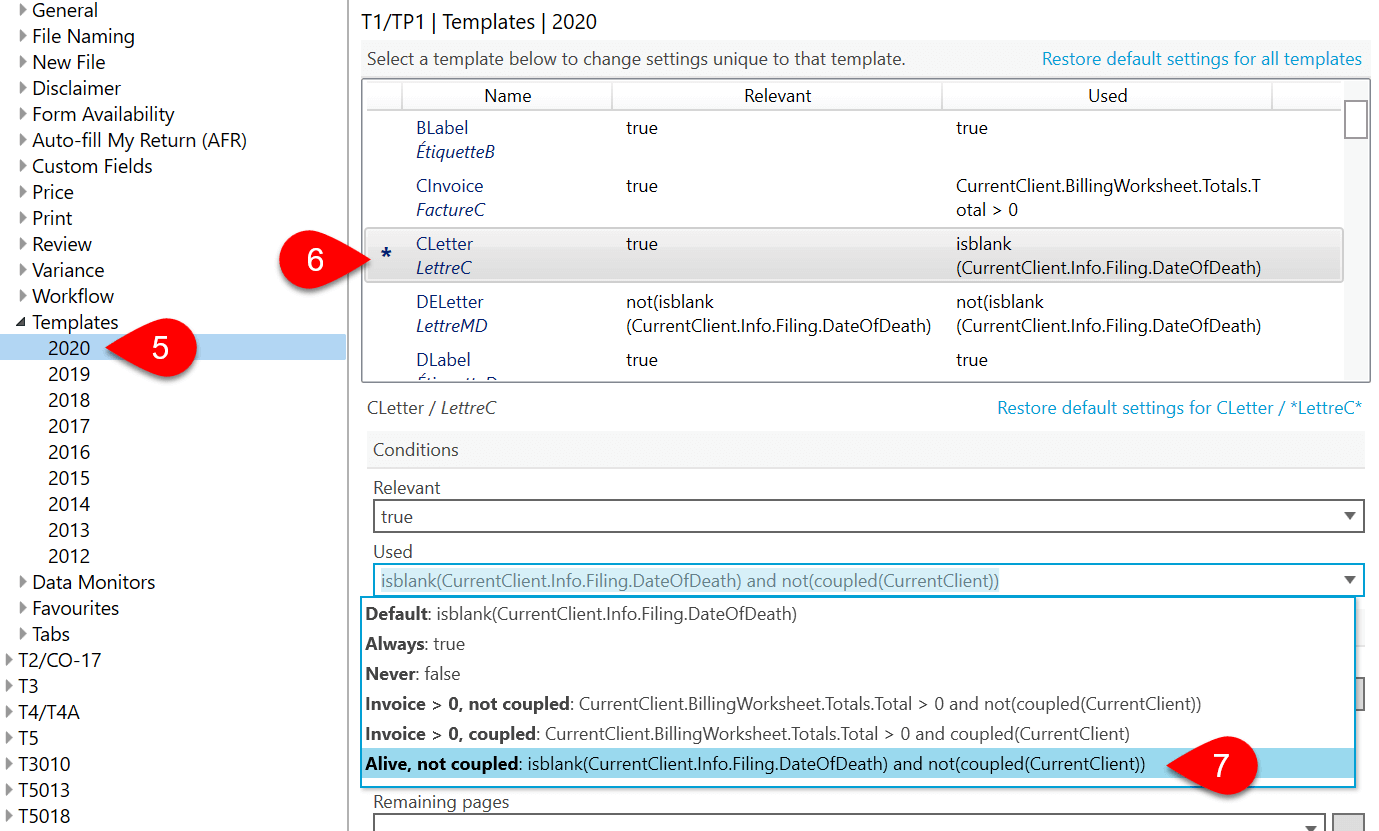Open the Print settings item
1379x831 pixels.
(x=52, y=218)
